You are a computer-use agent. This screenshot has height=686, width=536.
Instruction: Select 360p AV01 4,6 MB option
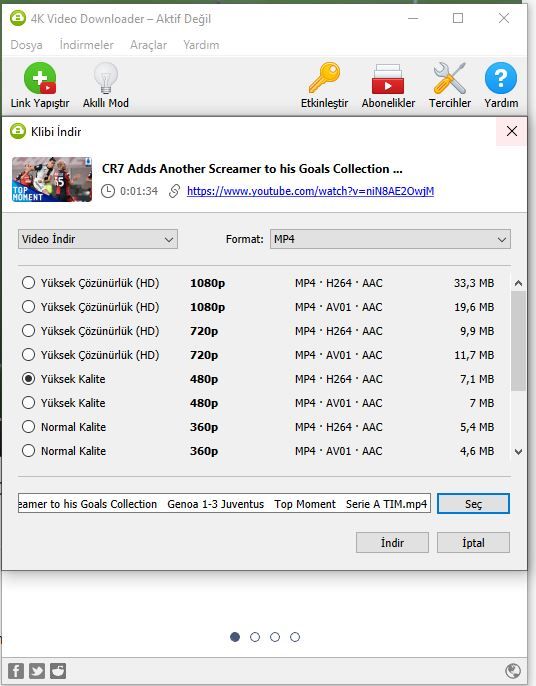pyautogui.click(x=28, y=451)
